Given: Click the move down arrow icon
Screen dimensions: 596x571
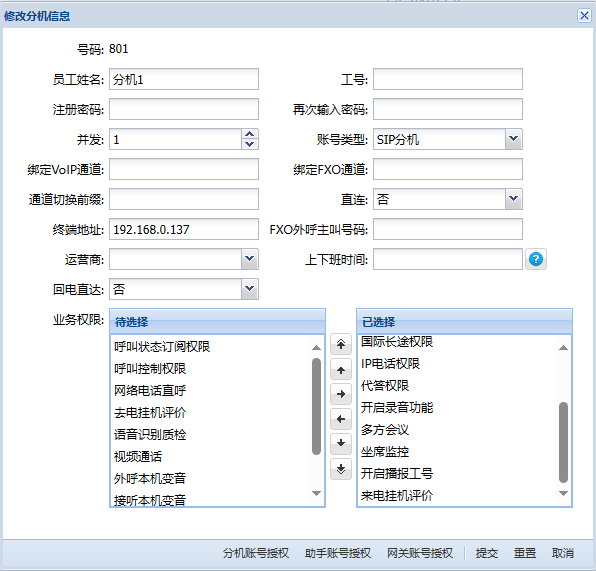Looking at the screenshot, I should (341, 444).
